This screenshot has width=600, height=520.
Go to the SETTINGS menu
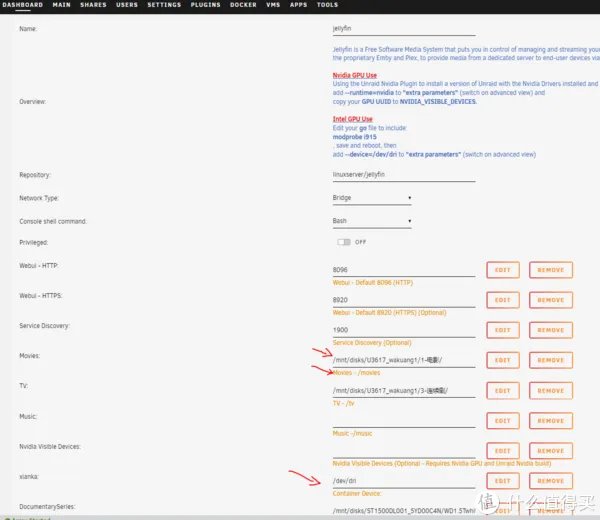[x=164, y=5]
